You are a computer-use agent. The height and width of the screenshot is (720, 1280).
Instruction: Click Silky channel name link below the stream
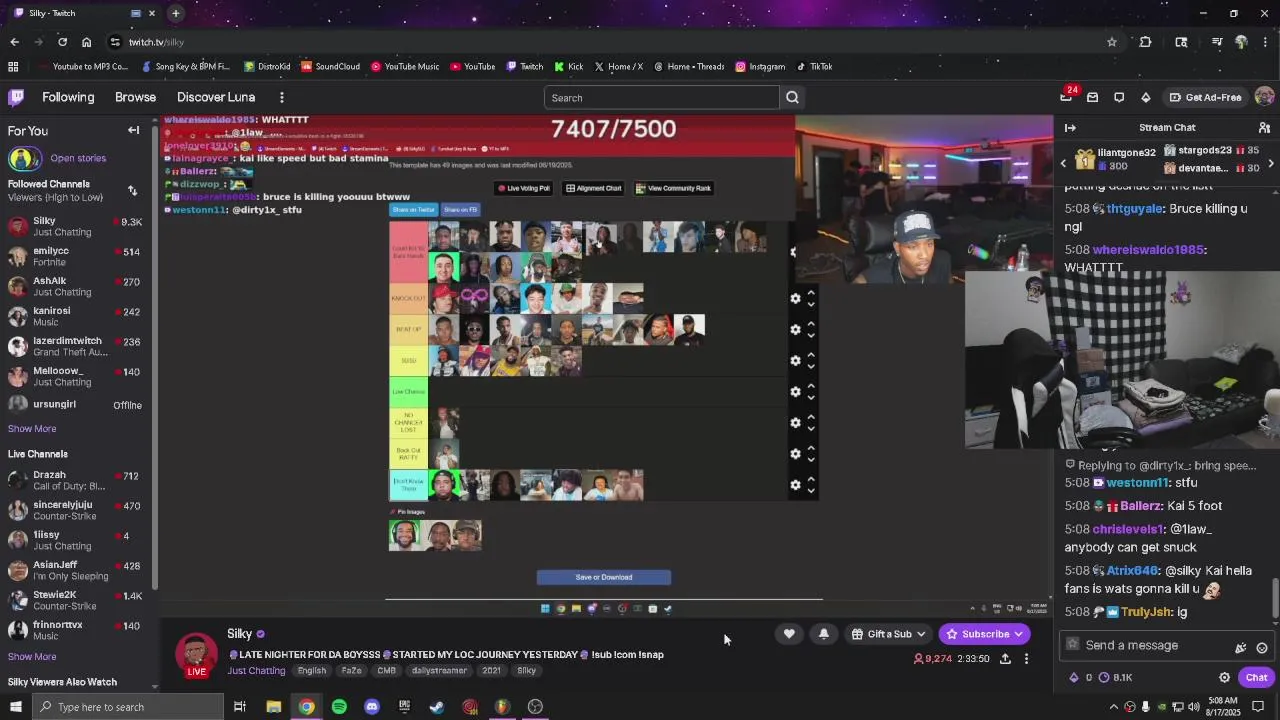coord(240,634)
